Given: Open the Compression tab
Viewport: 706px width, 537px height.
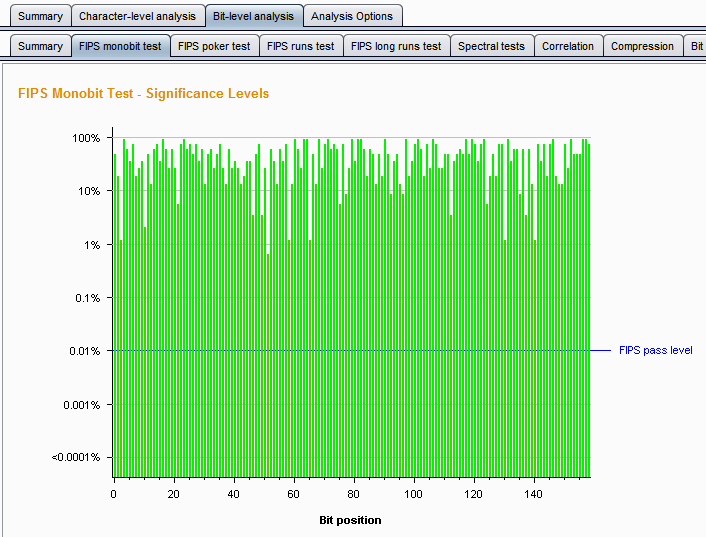Looking at the screenshot, I should click(x=642, y=46).
